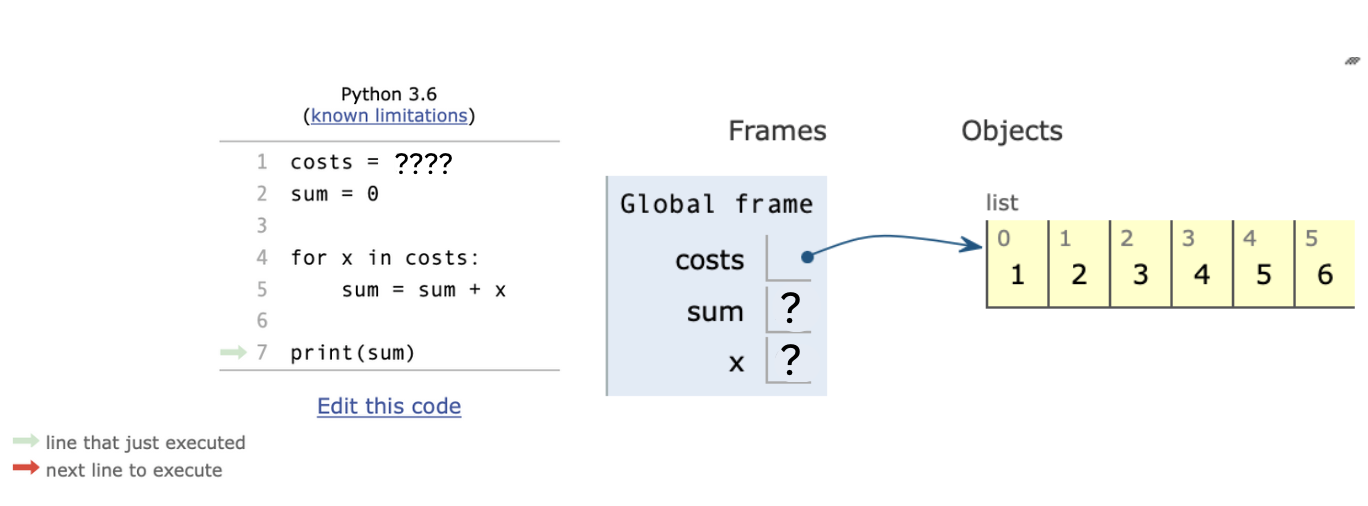Click the Objects column heading
The image size is (1368, 506).
1012,131
